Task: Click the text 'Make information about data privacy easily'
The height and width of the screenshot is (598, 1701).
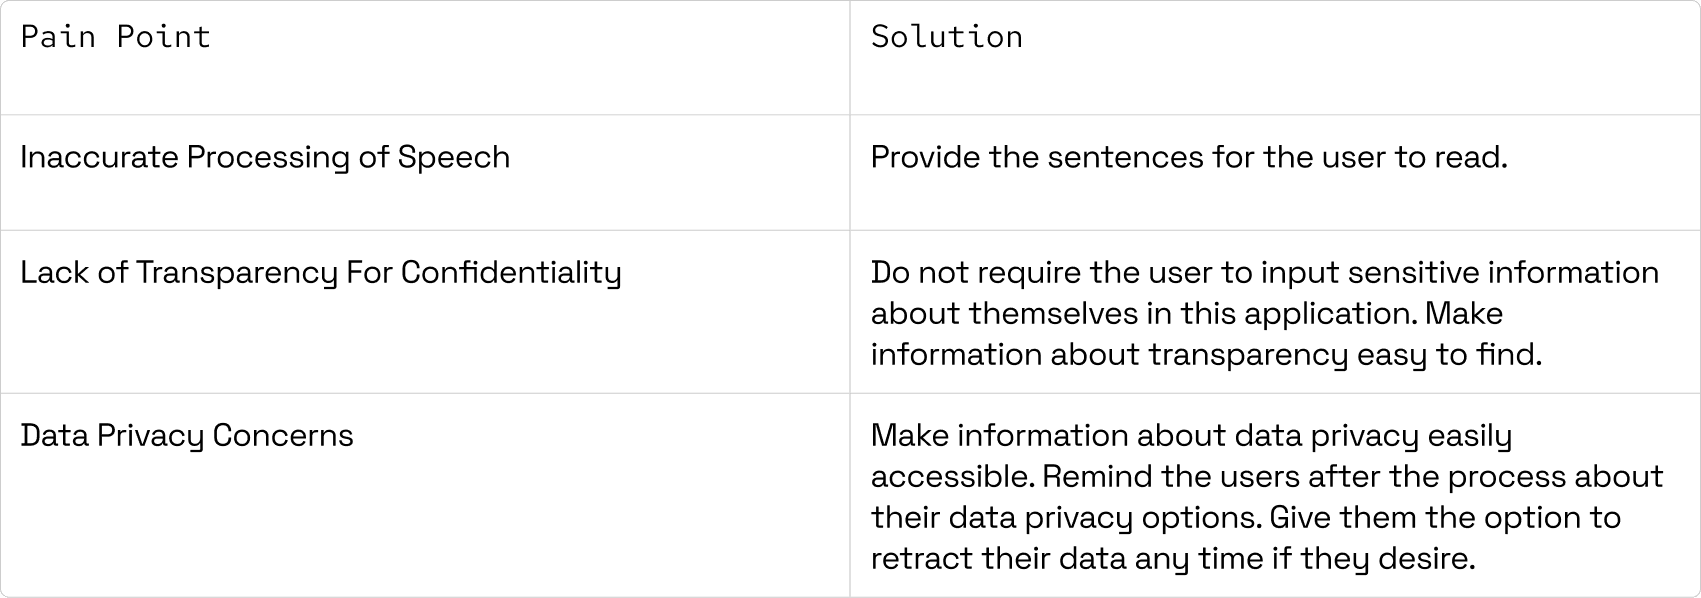Action: click(x=1191, y=436)
